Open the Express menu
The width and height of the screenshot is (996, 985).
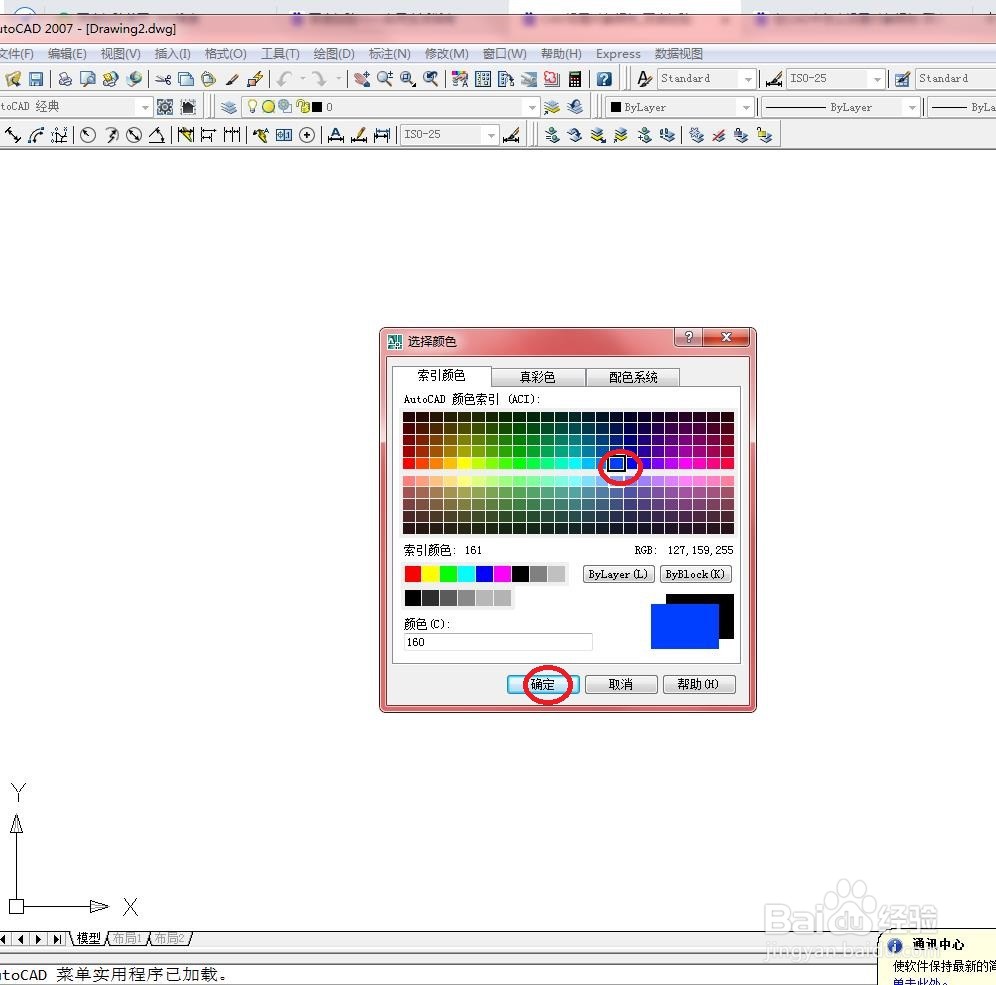618,54
